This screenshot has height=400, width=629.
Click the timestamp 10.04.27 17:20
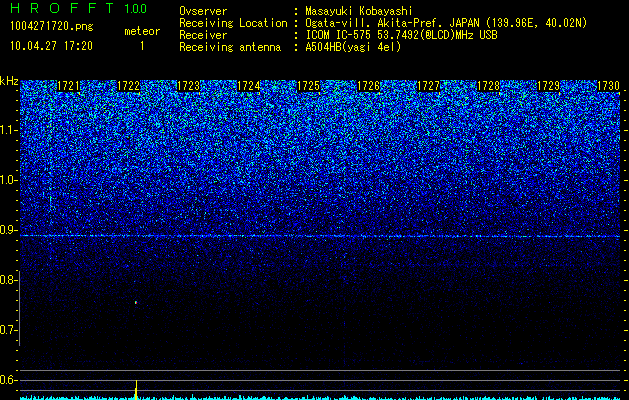point(51,46)
